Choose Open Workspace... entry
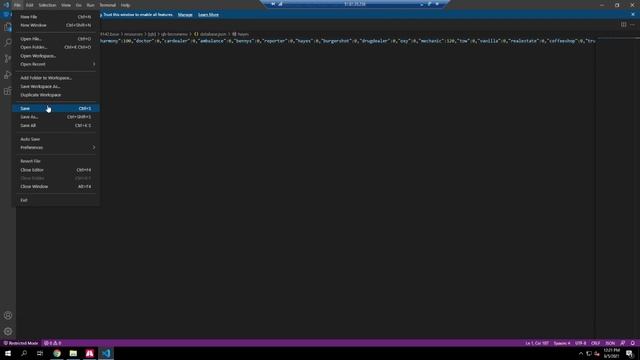 tap(56, 56)
